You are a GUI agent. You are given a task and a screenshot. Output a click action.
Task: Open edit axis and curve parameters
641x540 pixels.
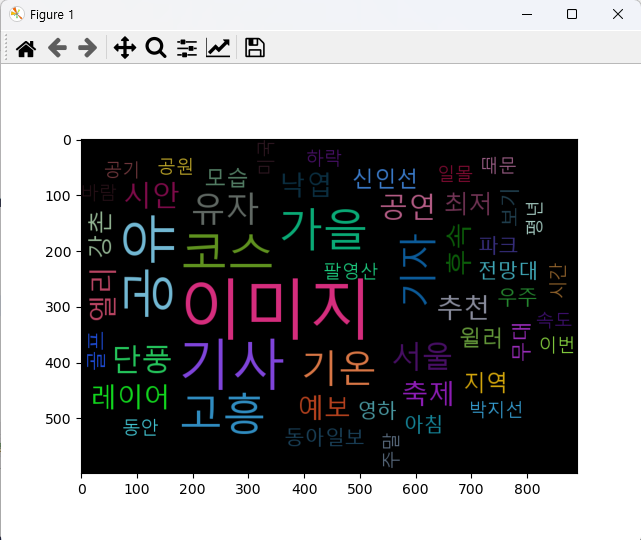tap(218, 48)
